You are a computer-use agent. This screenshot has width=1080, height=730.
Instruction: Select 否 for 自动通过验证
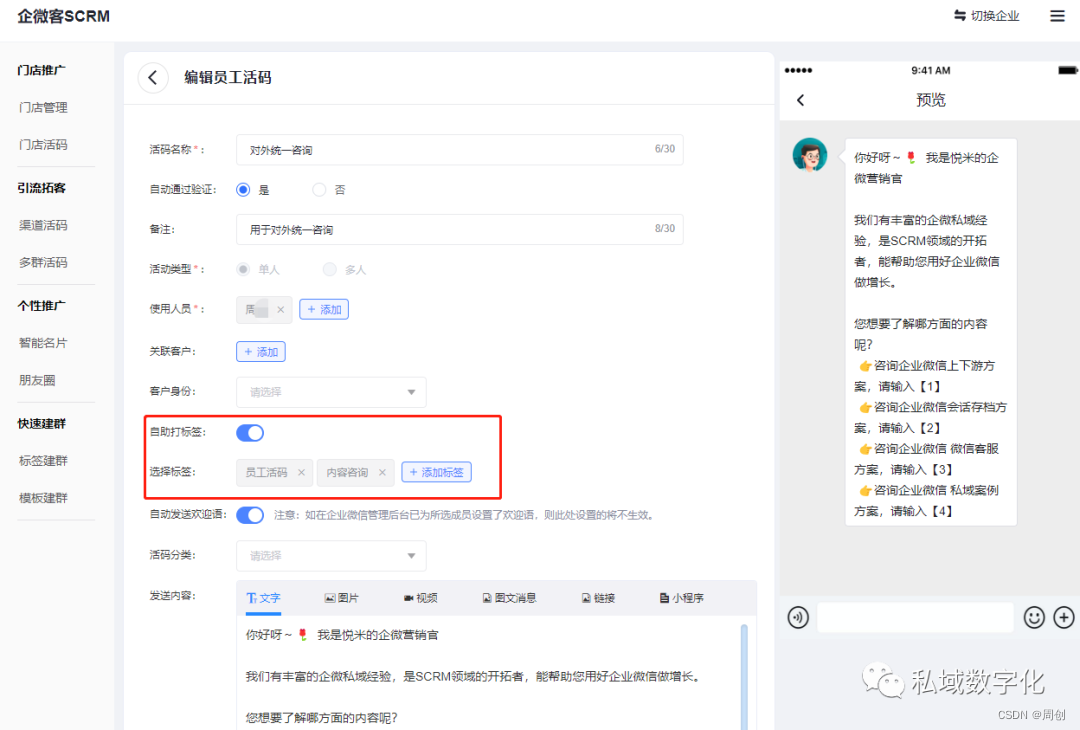point(319,189)
